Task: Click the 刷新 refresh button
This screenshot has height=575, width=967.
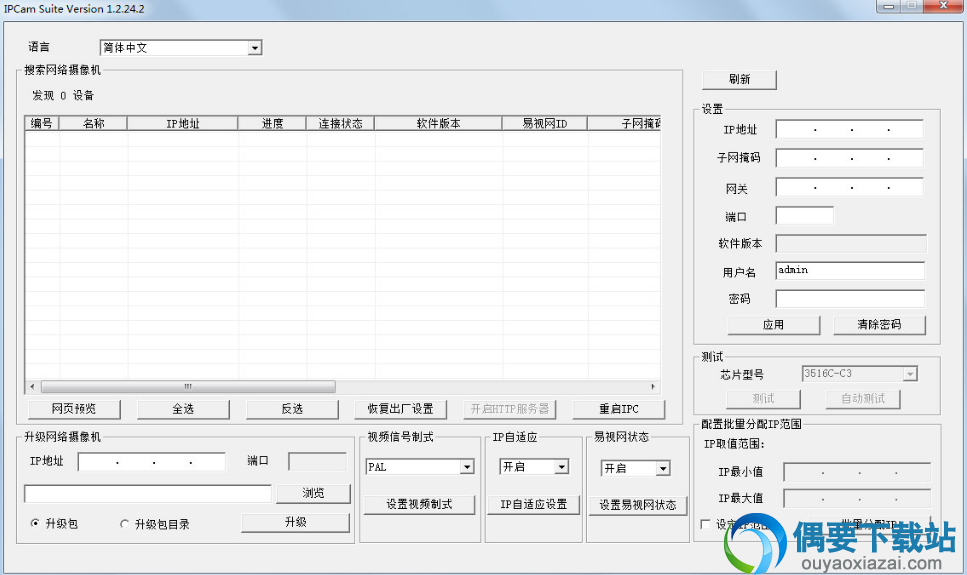Action: click(739, 79)
